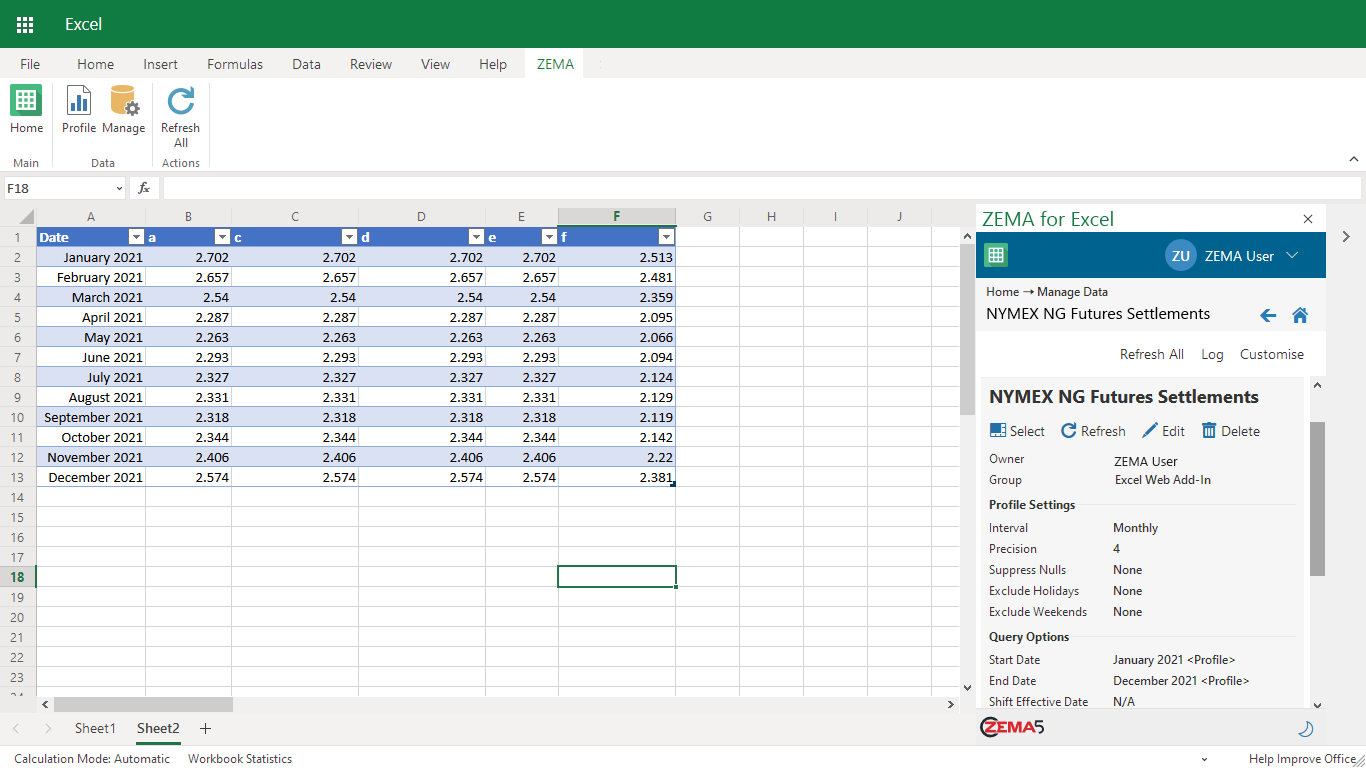Close the ZEMA for Excel pane
1366x768 pixels.
click(1308, 219)
